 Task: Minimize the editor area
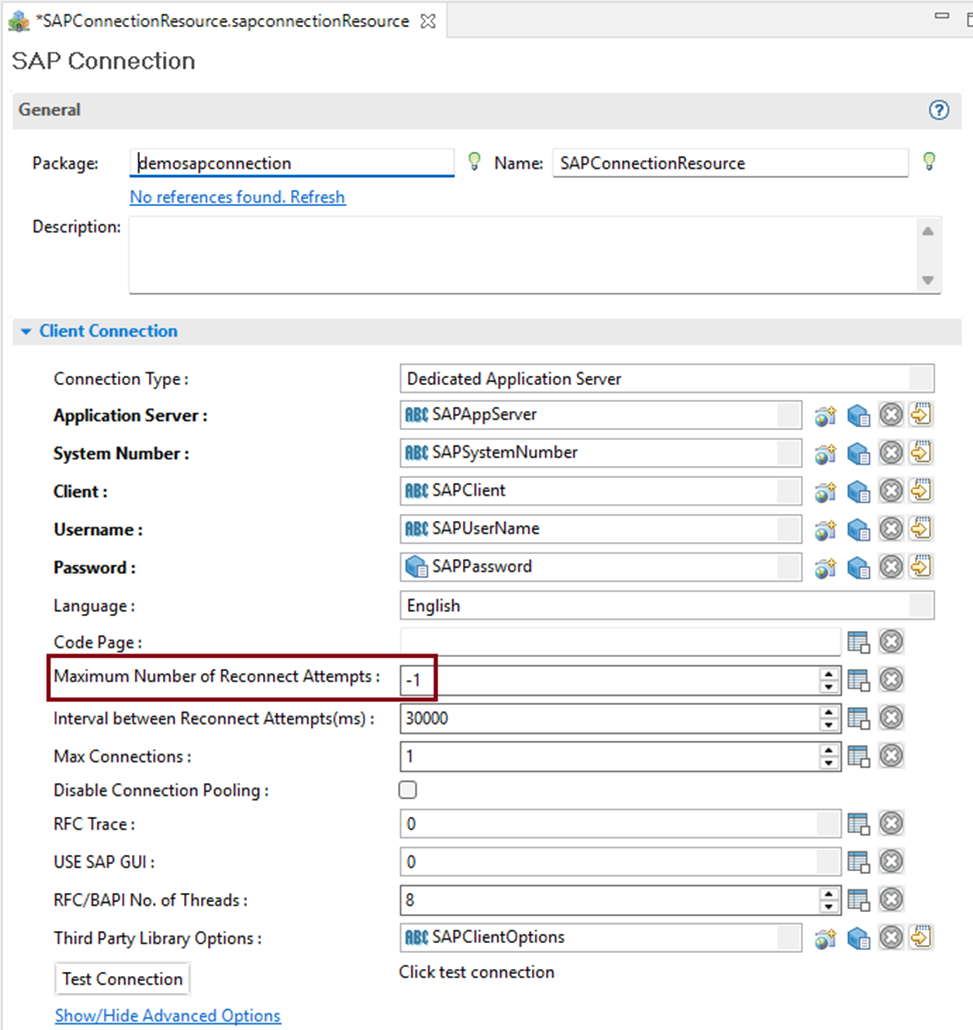tap(942, 15)
